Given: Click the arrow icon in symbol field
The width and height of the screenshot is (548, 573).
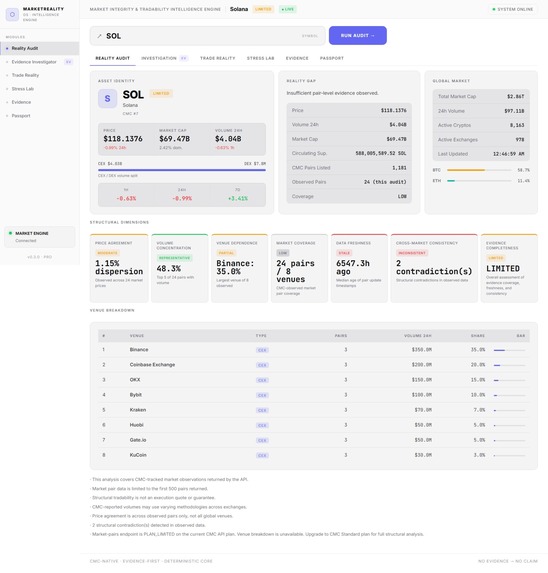Looking at the screenshot, I should [99, 36].
